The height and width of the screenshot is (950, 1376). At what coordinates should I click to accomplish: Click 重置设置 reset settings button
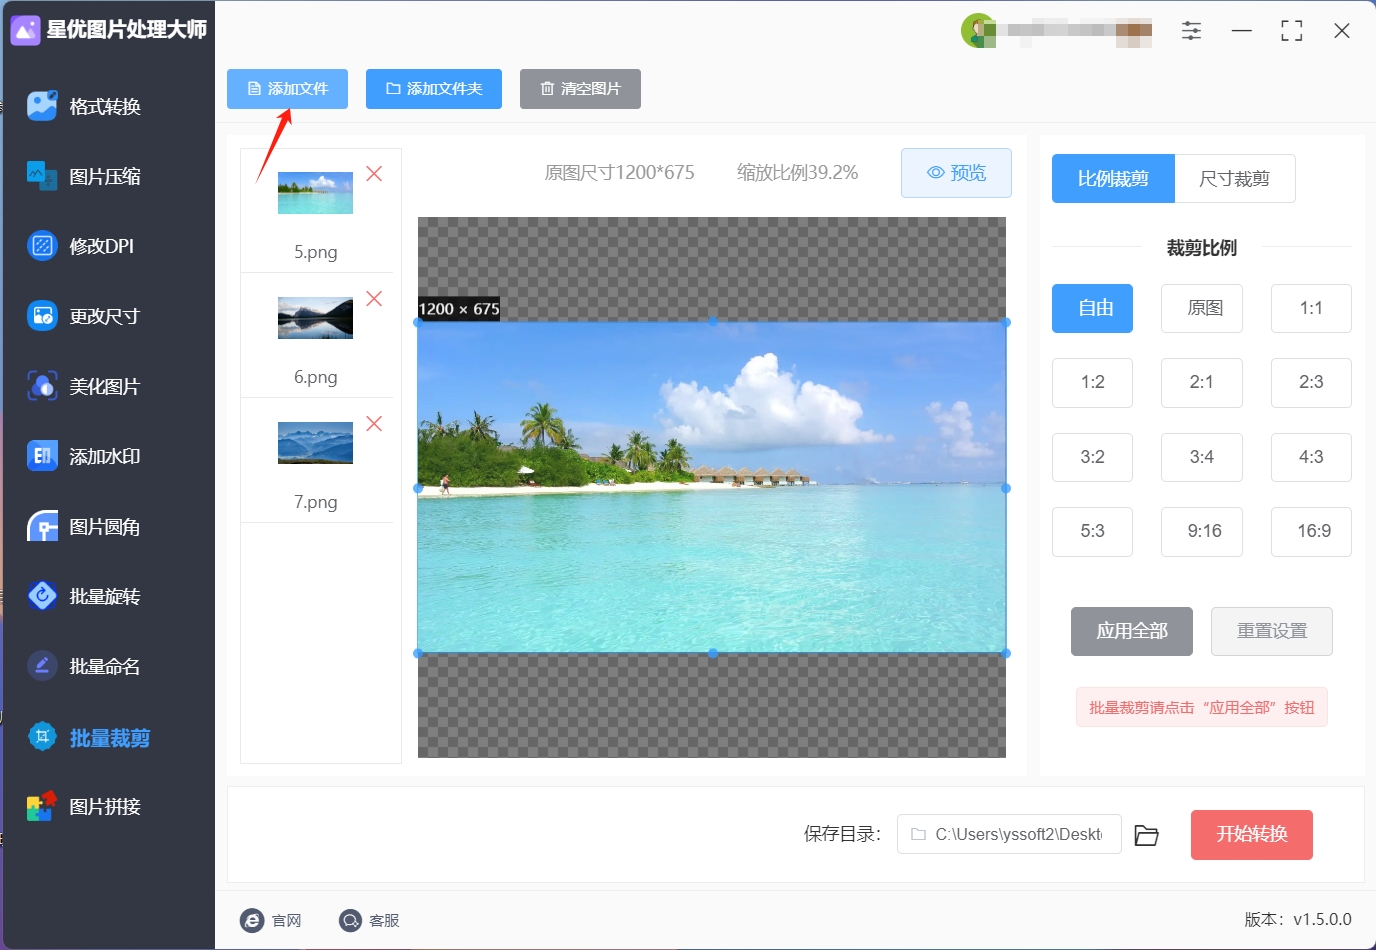click(x=1272, y=632)
